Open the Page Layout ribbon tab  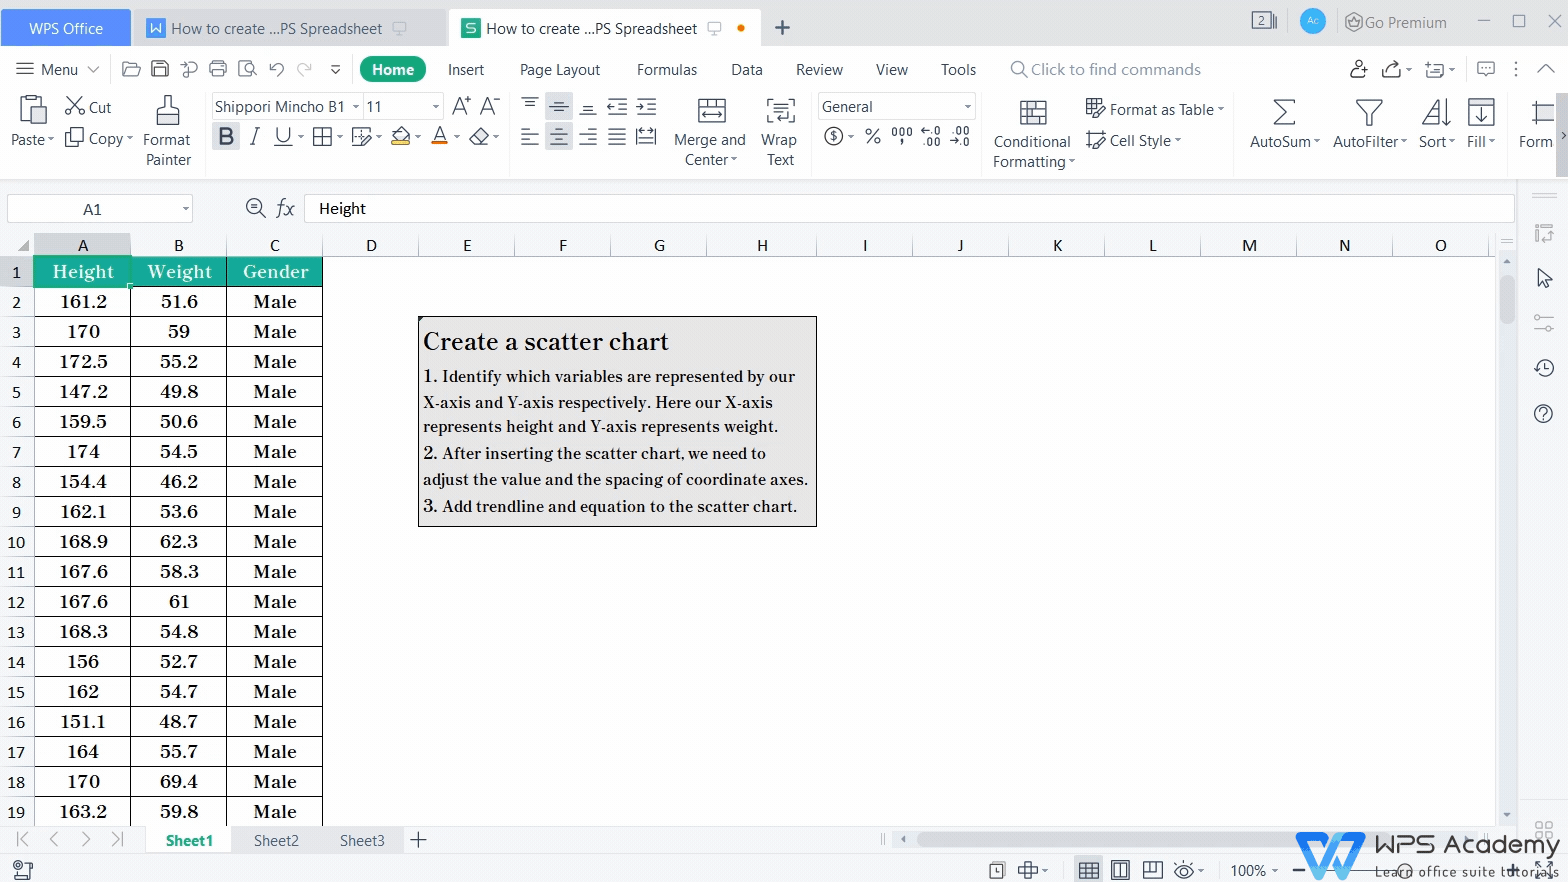click(x=560, y=69)
